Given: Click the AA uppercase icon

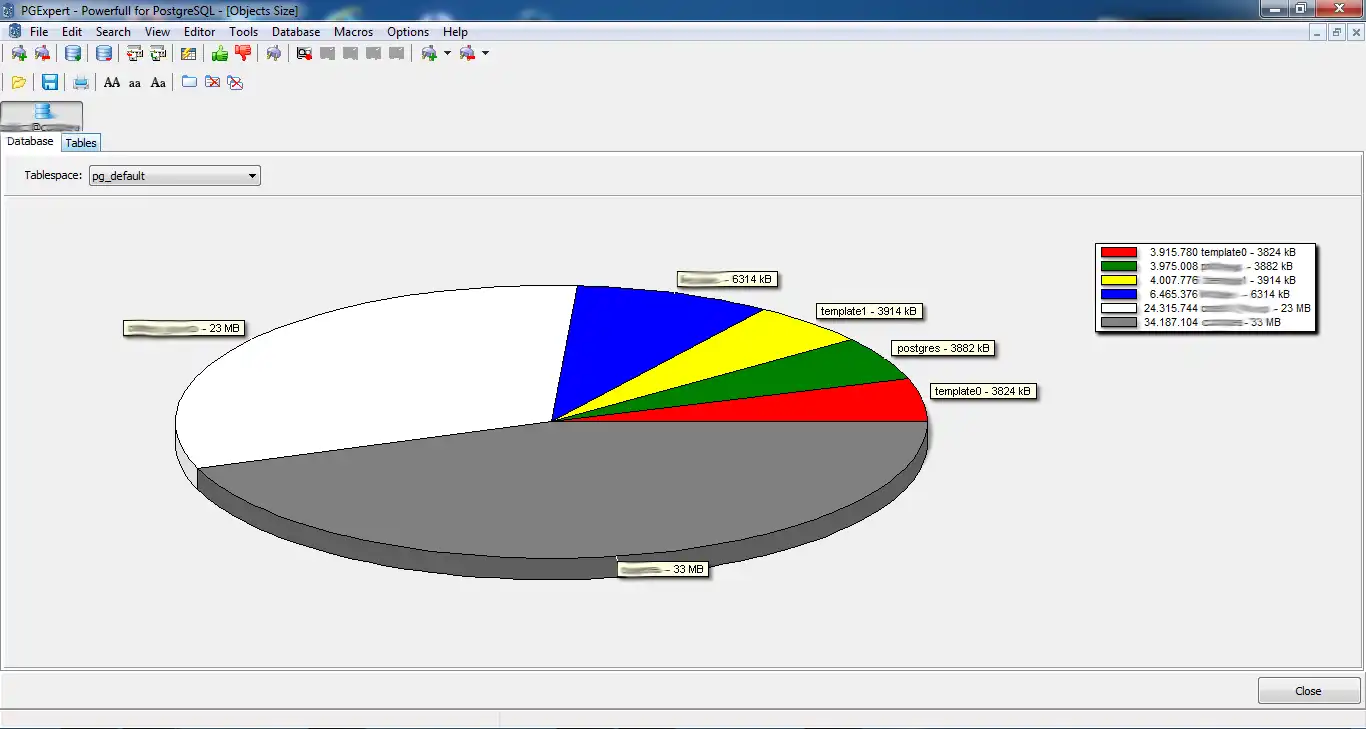Looking at the screenshot, I should [112, 82].
